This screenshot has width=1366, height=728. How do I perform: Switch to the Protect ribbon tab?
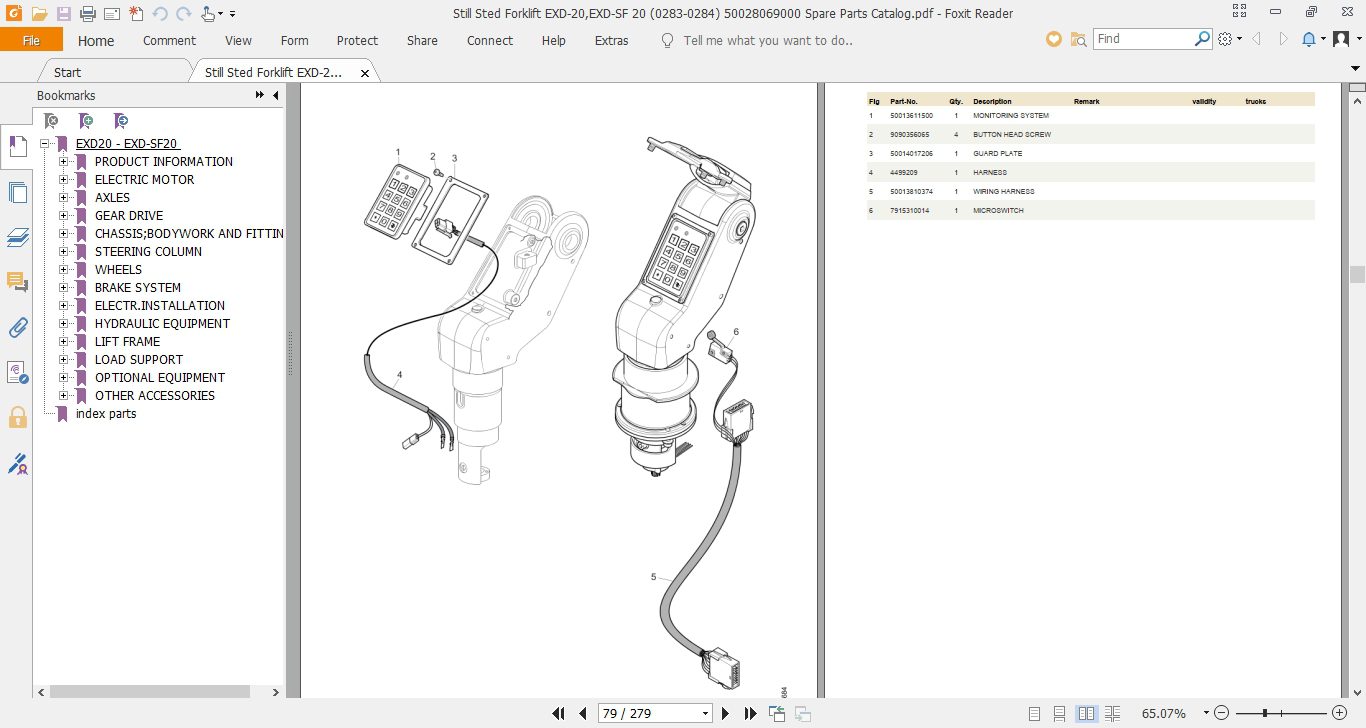[357, 41]
